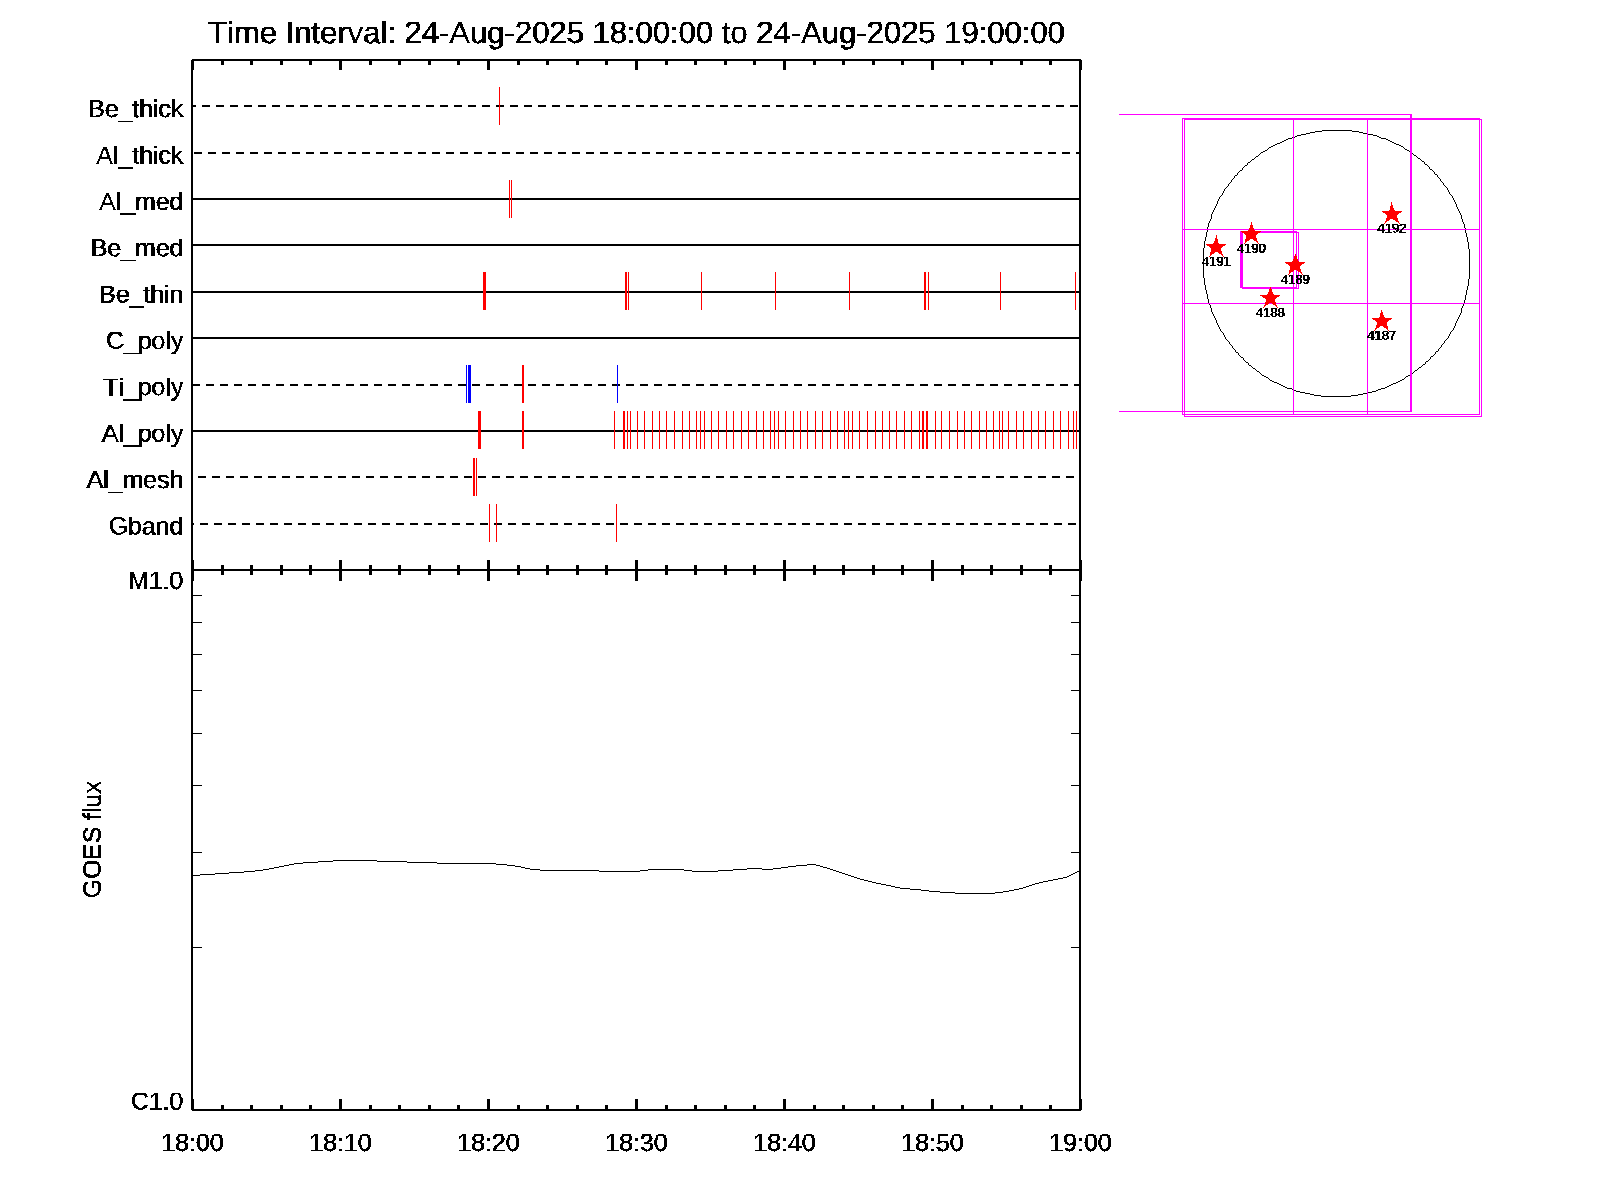Click the first red tick on Be_thin row
This screenshot has height=1200, width=1600.
tap(484, 291)
